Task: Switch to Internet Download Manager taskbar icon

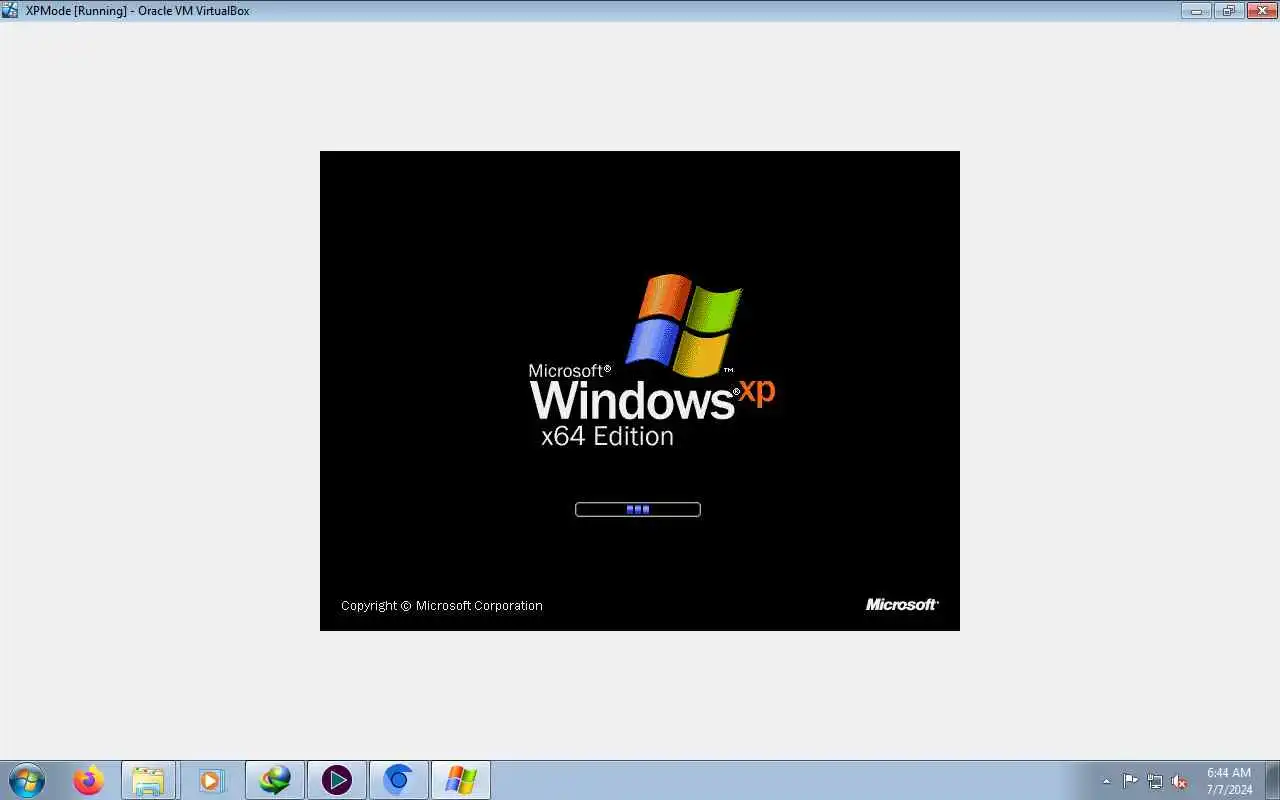Action: [x=275, y=780]
